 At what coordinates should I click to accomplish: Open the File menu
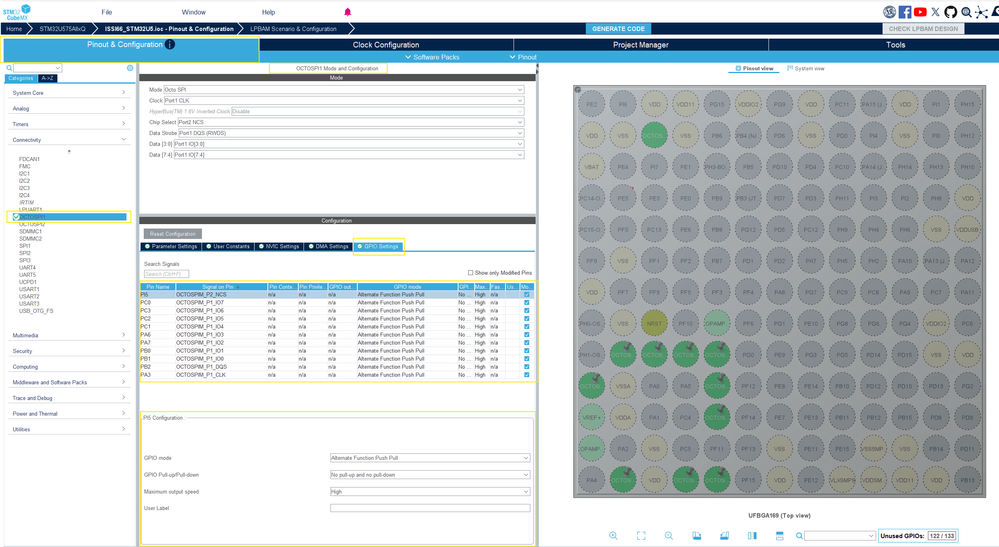tap(106, 12)
